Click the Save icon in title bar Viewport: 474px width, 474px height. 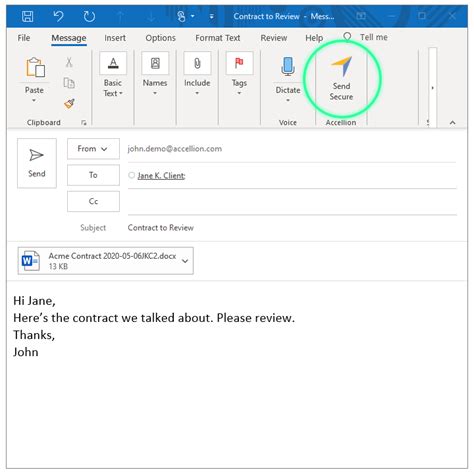(x=27, y=16)
